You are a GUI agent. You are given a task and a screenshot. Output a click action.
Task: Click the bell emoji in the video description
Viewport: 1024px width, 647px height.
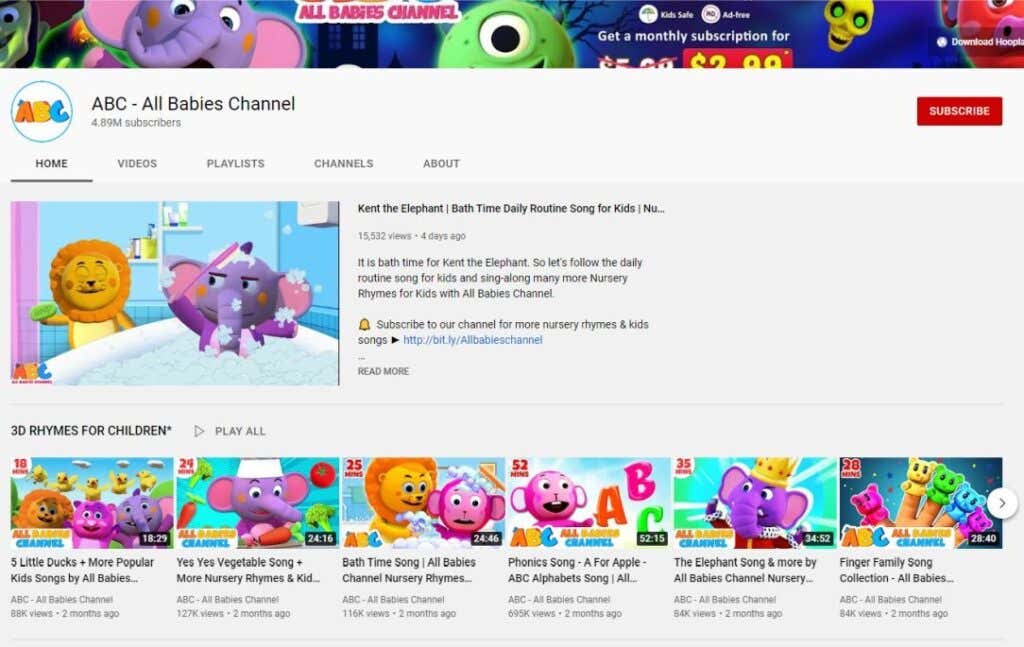pyautogui.click(x=364, y=323)
